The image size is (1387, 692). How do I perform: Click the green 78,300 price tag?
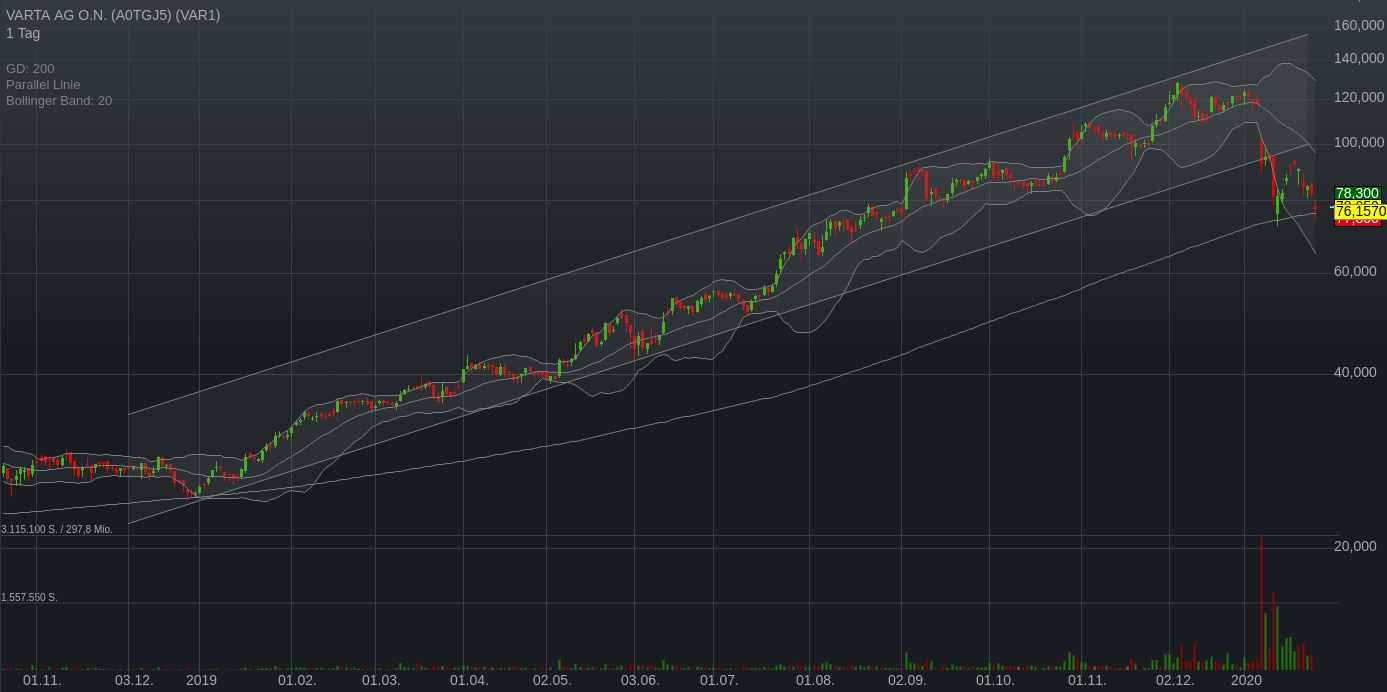[x=1357, y=193]
